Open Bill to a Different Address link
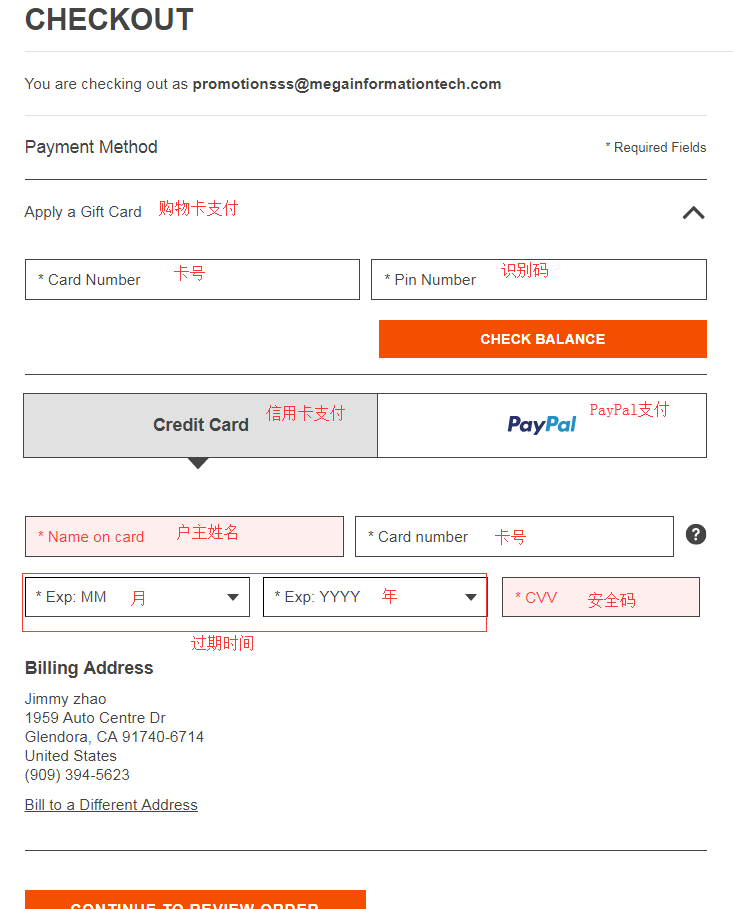Image resolution: width=733 pixels, height=909 pixels. click(x=111, y=805)
